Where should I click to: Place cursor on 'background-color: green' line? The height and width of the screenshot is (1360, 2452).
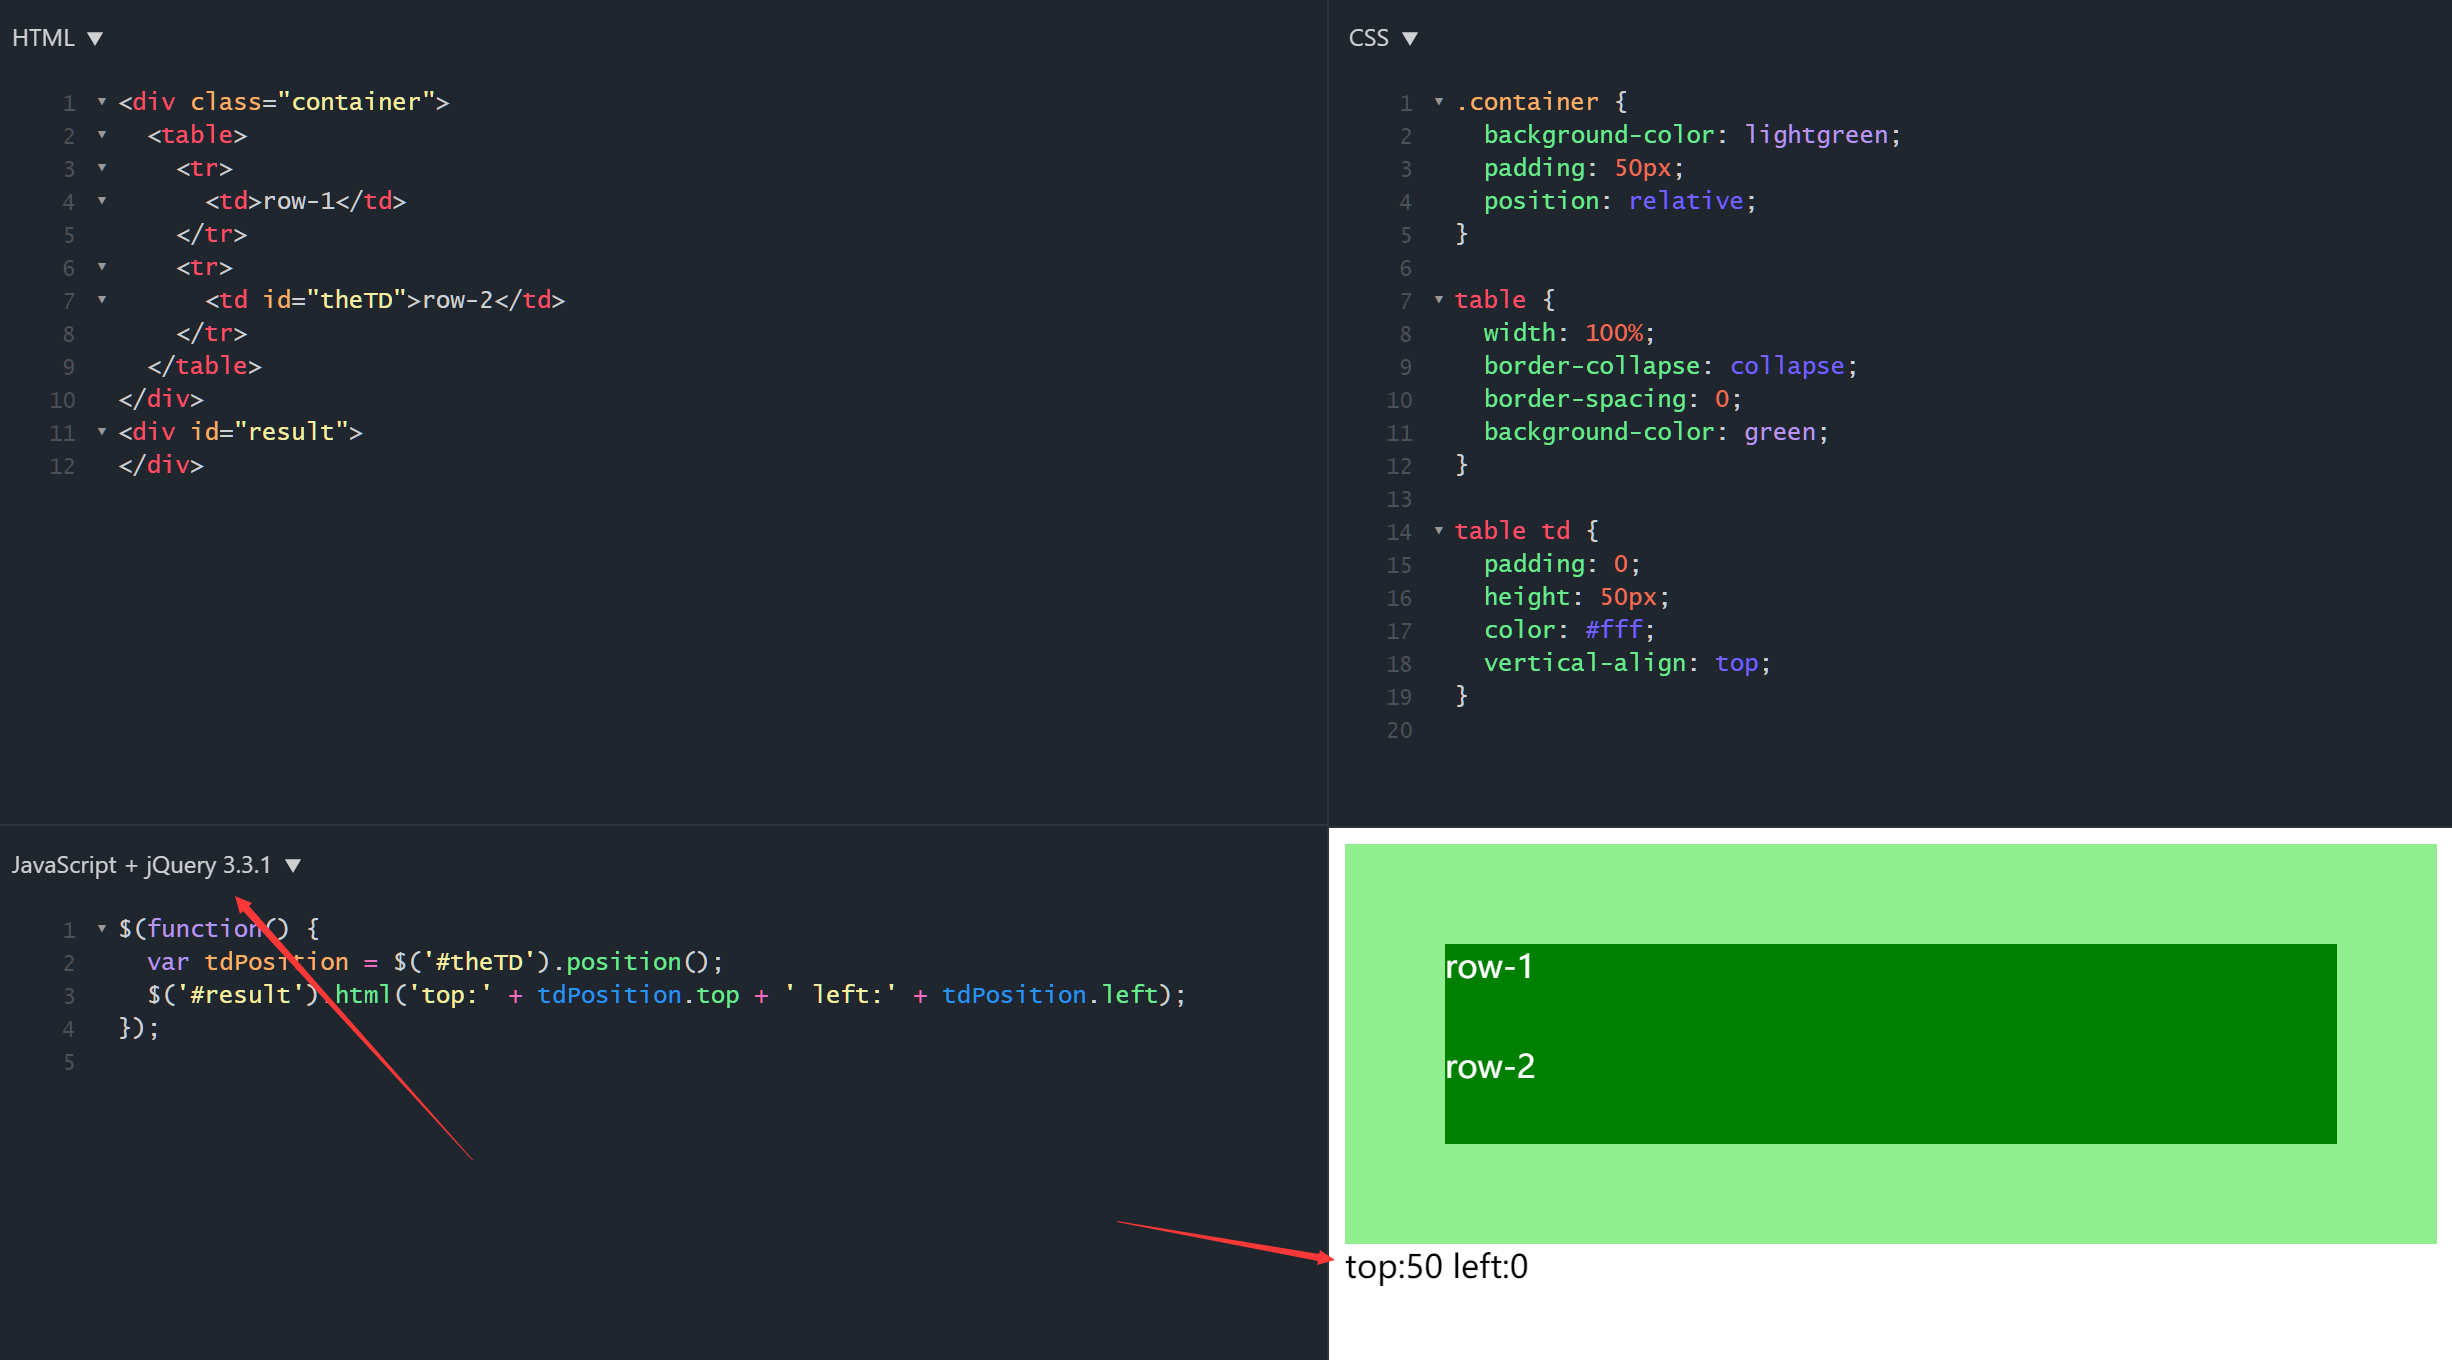coord(1656,432)
